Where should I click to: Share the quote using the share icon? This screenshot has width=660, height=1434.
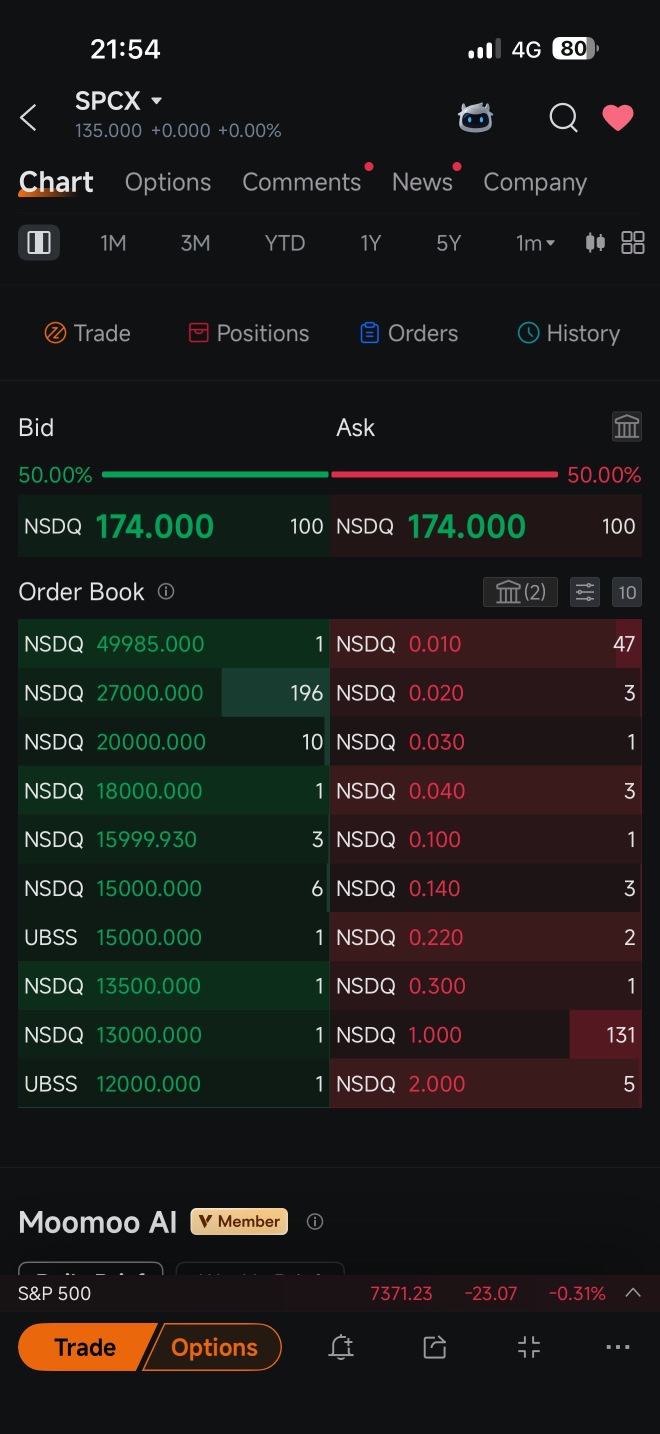point(435,1347)
